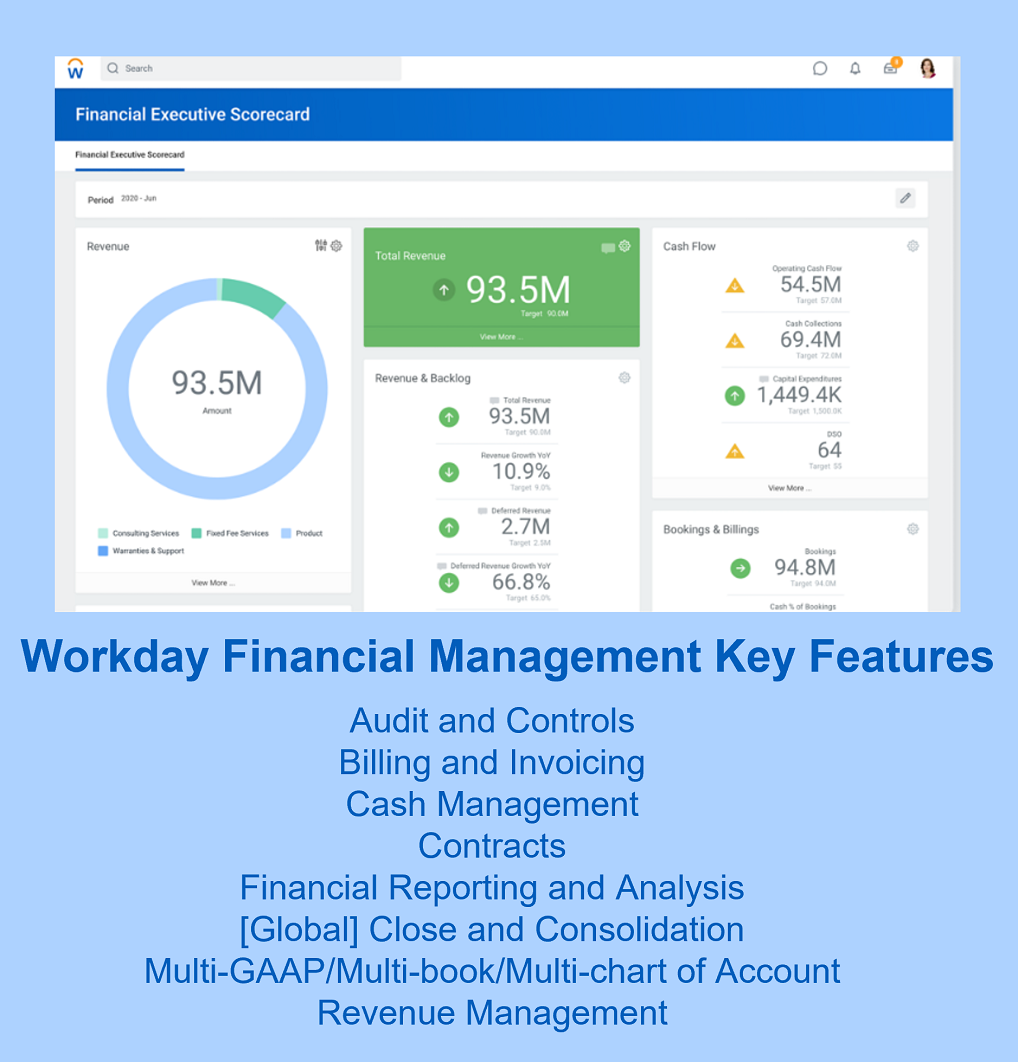Click the Deferred Revenue Growth YoY down arrow
Screen dimensions: 1018x1062
tap(448, 582)
